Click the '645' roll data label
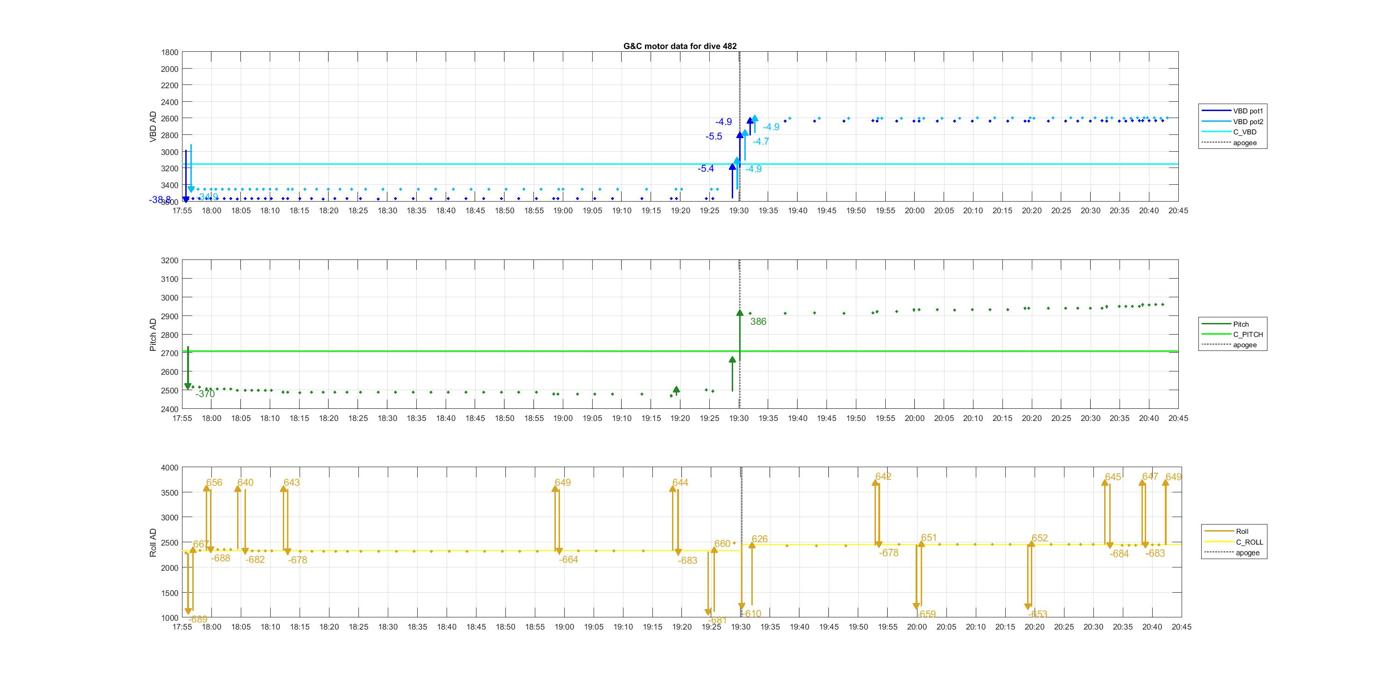This screenshot has height=693, width=1400. click(1113, 477)
